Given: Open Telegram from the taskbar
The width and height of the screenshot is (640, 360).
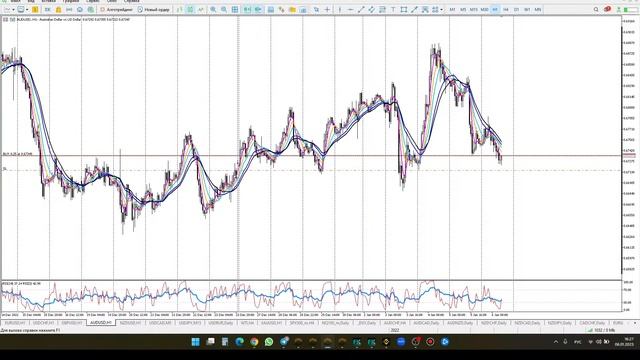Looking at the screenshot, I should [284, 342].
